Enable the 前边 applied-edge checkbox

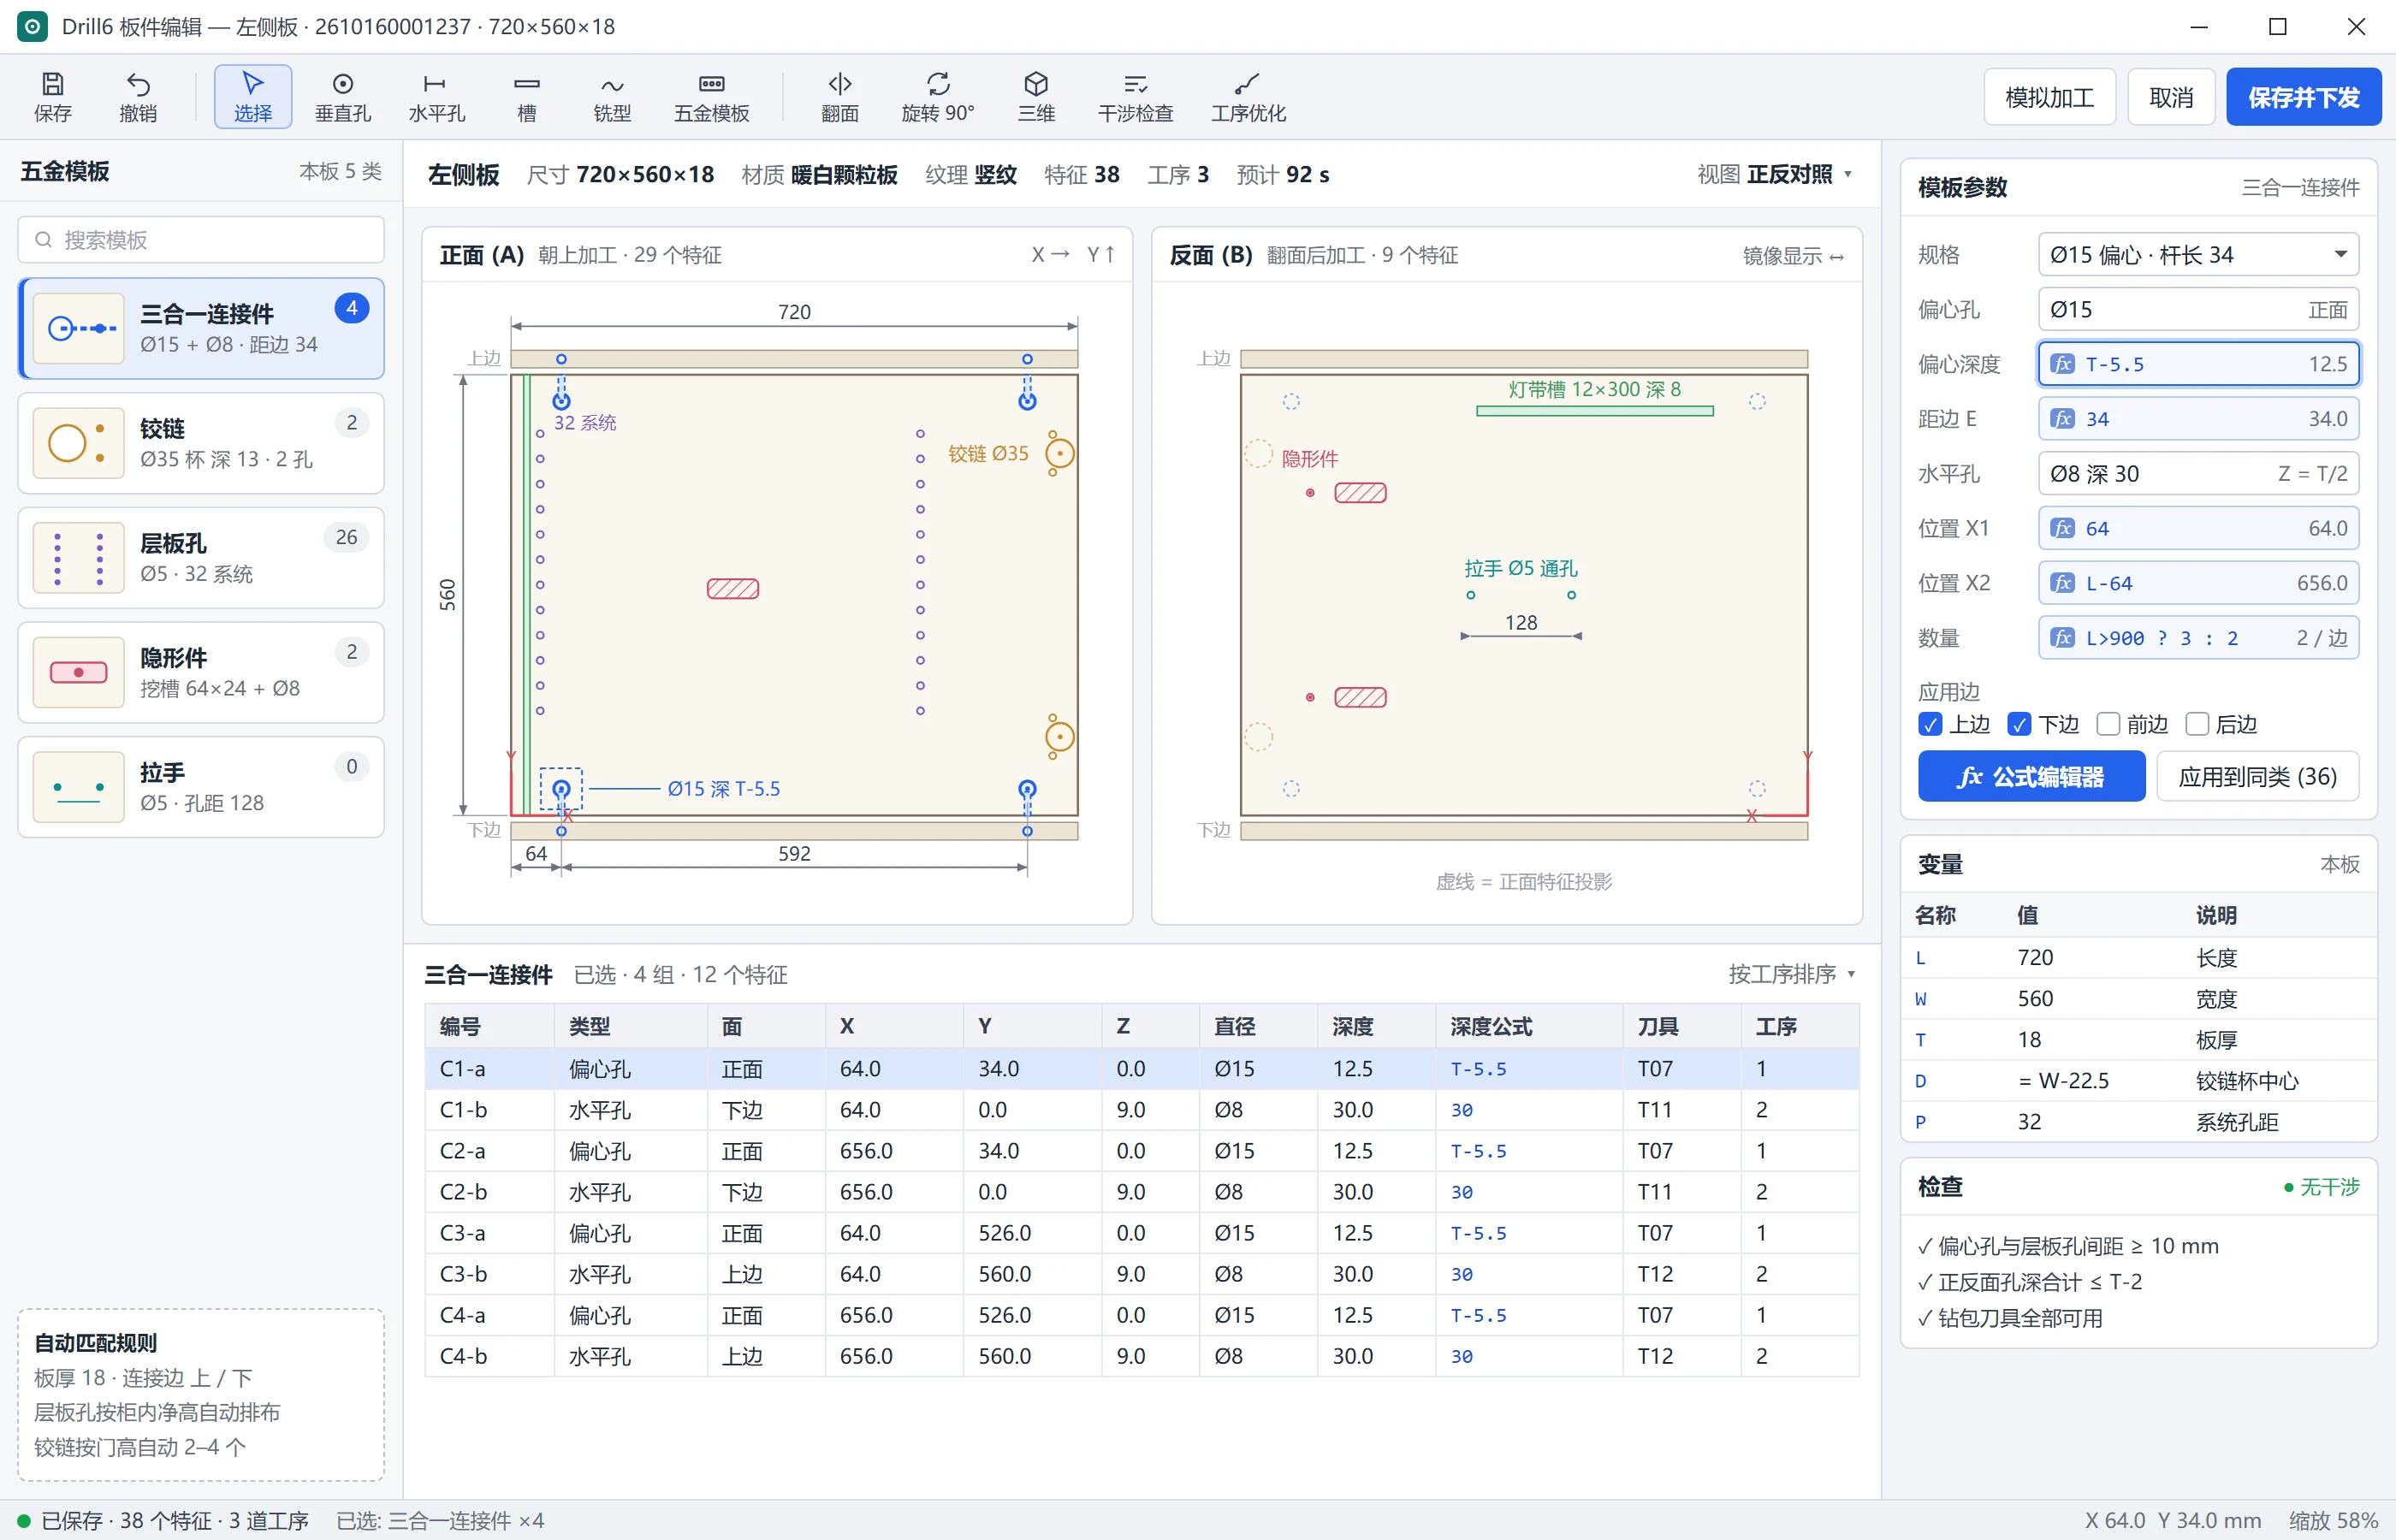[2107, 724]
